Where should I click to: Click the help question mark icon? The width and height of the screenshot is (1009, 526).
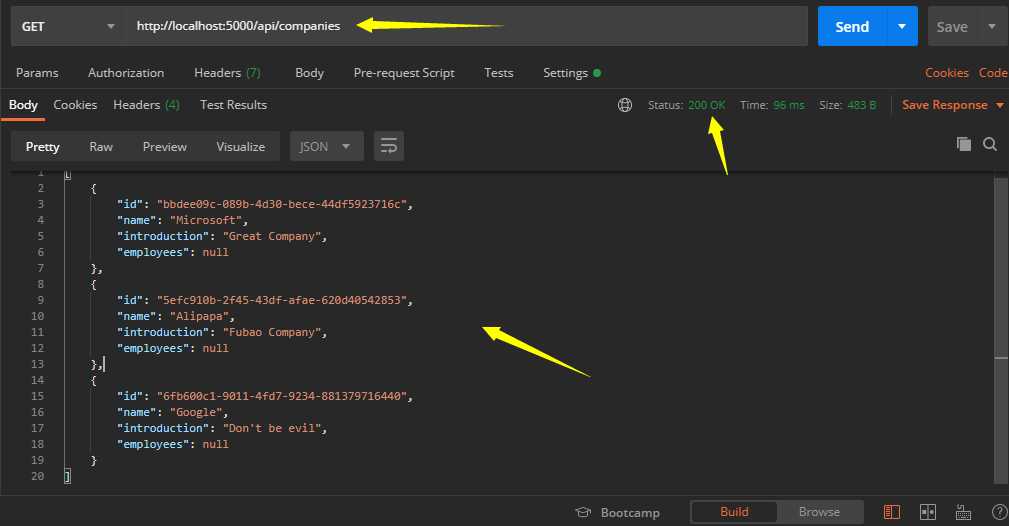pyautogui.click(x=1000, y=512)
